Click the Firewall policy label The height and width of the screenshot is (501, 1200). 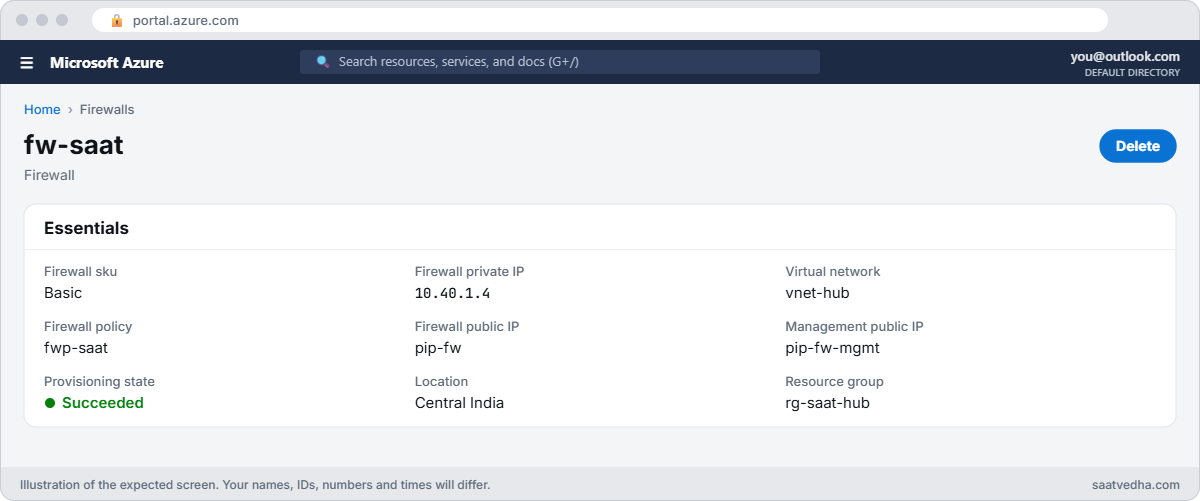click(88, 326)
